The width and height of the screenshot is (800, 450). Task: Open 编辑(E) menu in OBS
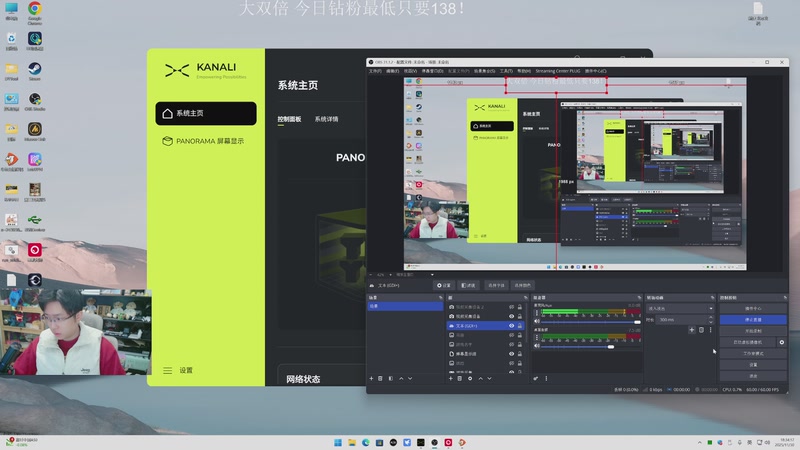(x=392, y=71)
